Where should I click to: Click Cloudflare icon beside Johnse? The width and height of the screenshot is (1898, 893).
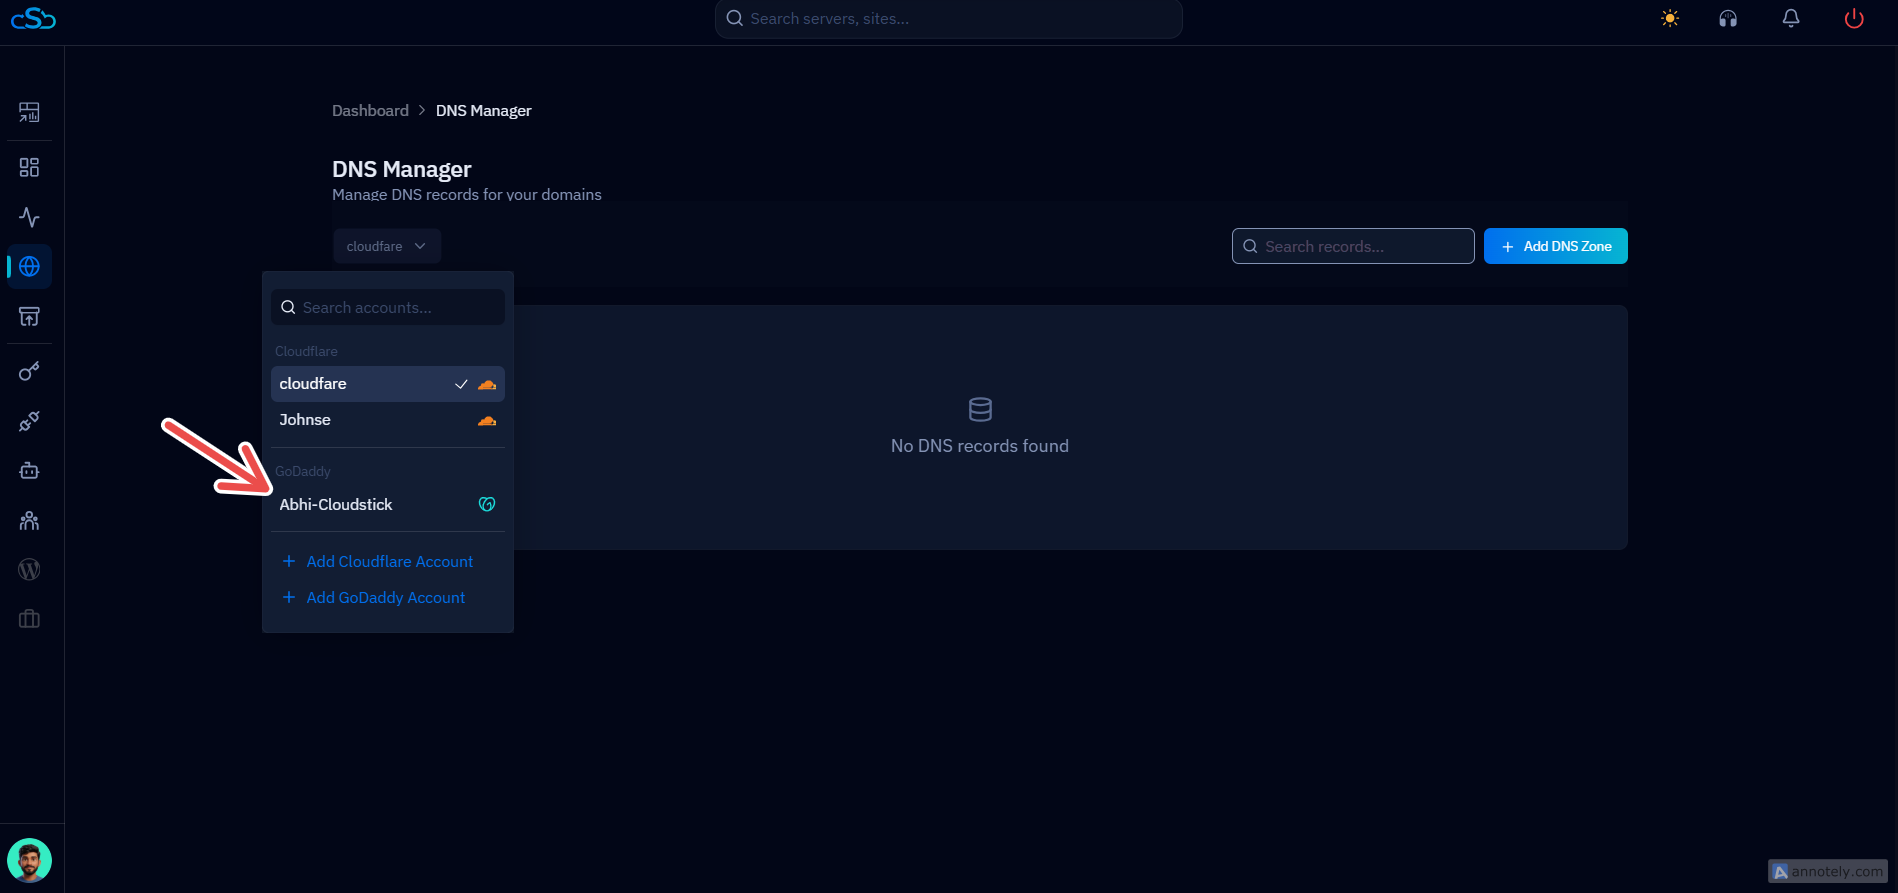[487, 421]
